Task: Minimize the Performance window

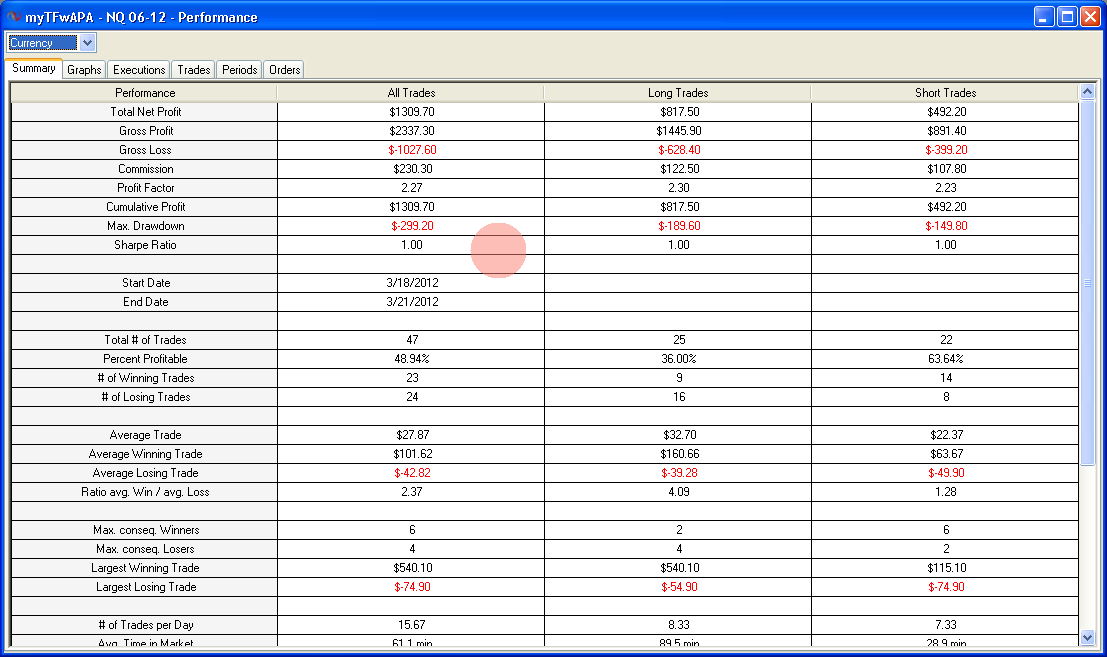Action: pos(1044,16)
